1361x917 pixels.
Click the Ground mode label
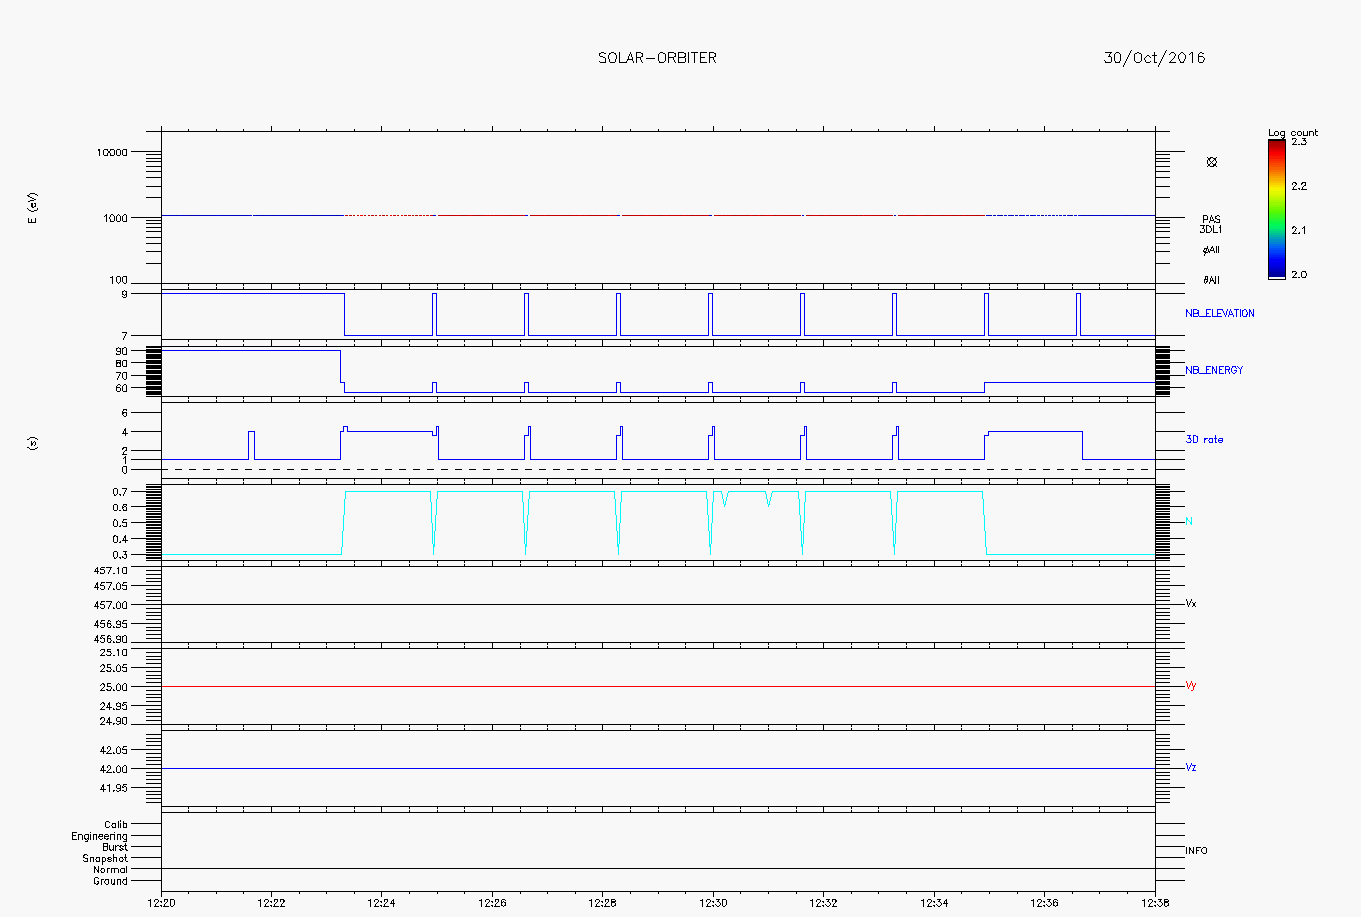click(x=110, y=881)
